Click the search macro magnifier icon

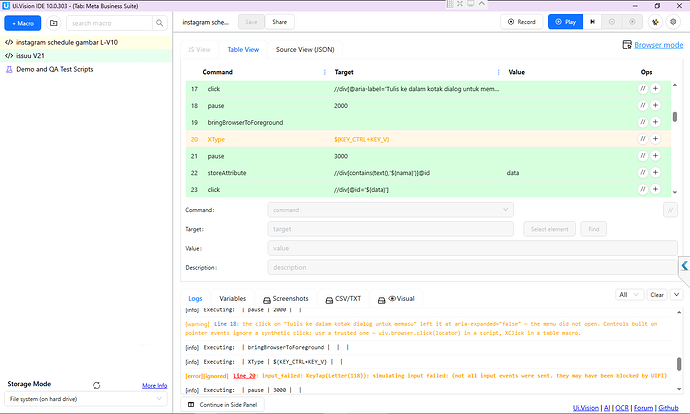(159, 23)
